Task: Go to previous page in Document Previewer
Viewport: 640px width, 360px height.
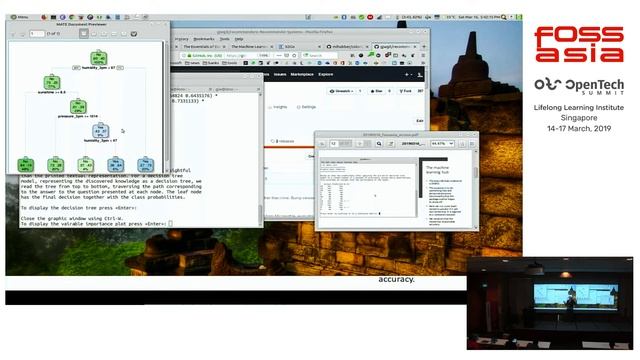Action: point(13,33)
